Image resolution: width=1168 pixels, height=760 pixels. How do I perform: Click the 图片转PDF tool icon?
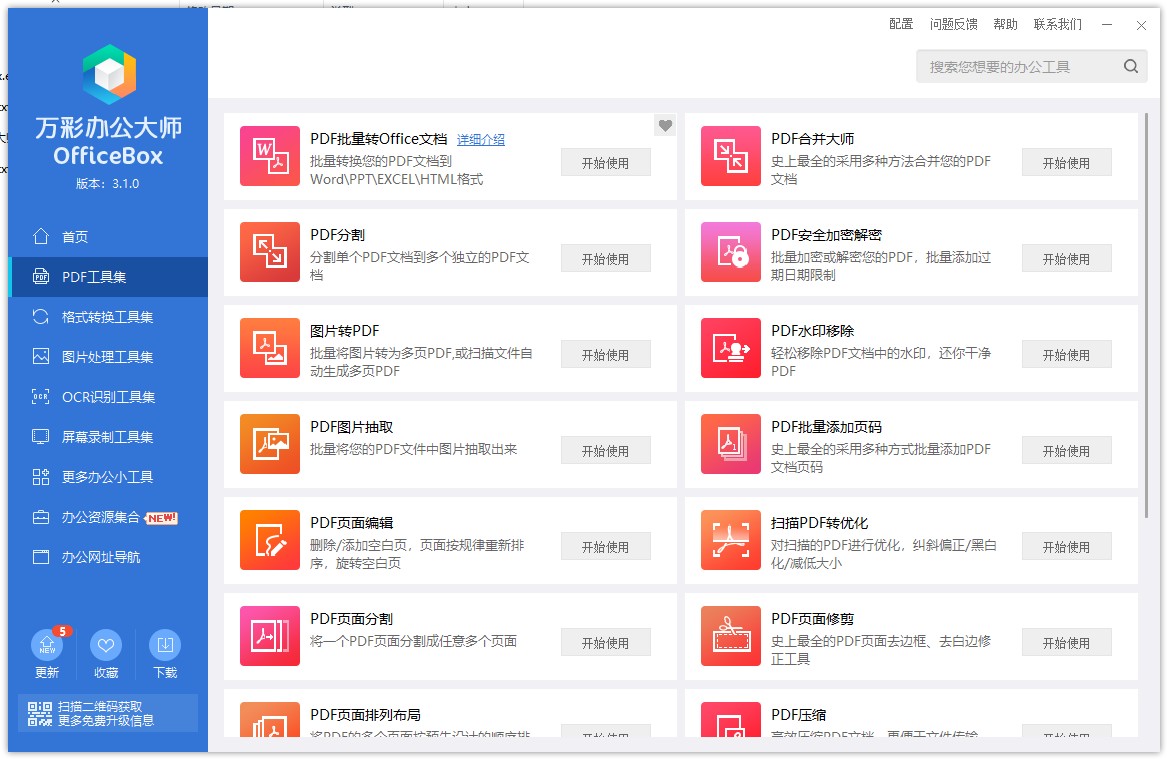click(x=270, y=348)
